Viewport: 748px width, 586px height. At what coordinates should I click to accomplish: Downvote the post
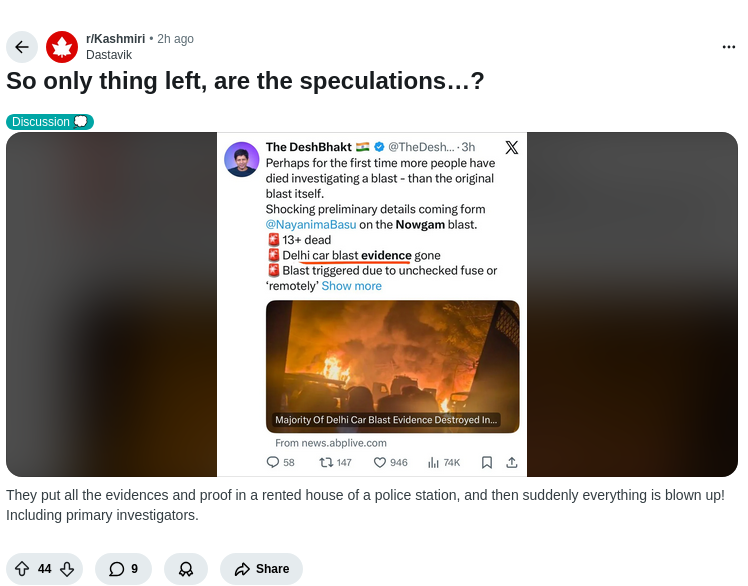[x=67, y=569]
